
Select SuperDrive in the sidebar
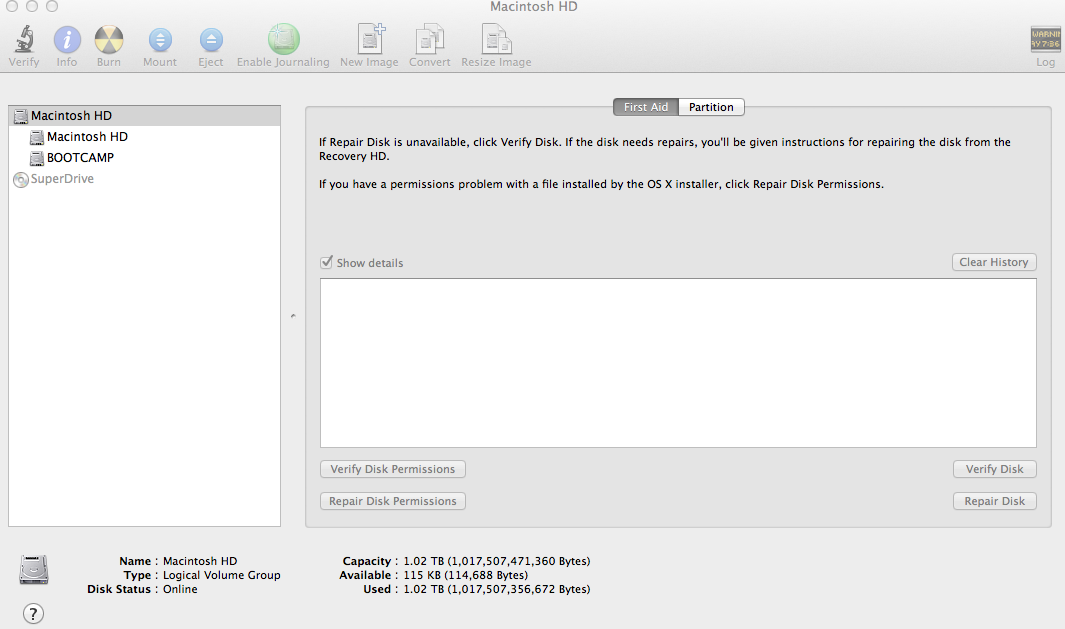144,179
